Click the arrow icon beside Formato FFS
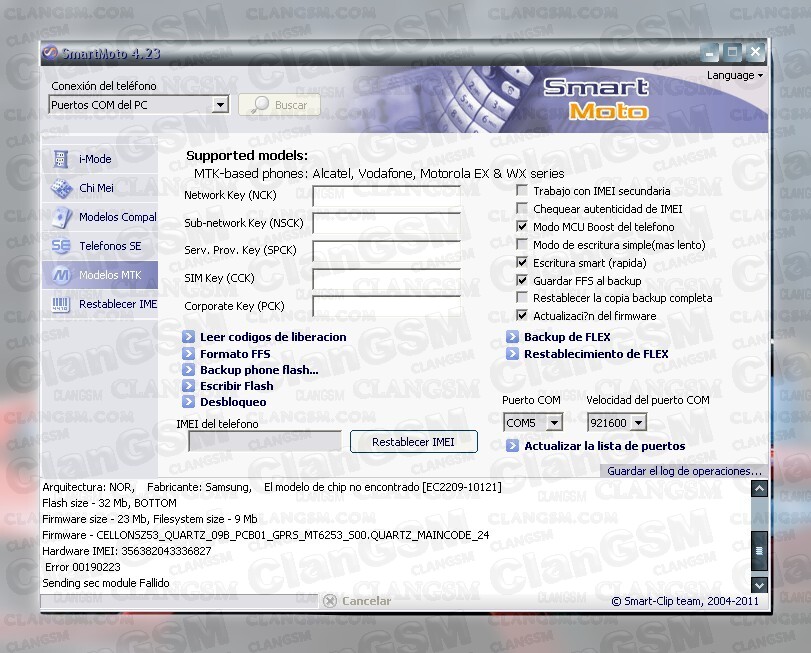This screenshot has width=811, height=653. pyautogui.click(x=188, y=354)
